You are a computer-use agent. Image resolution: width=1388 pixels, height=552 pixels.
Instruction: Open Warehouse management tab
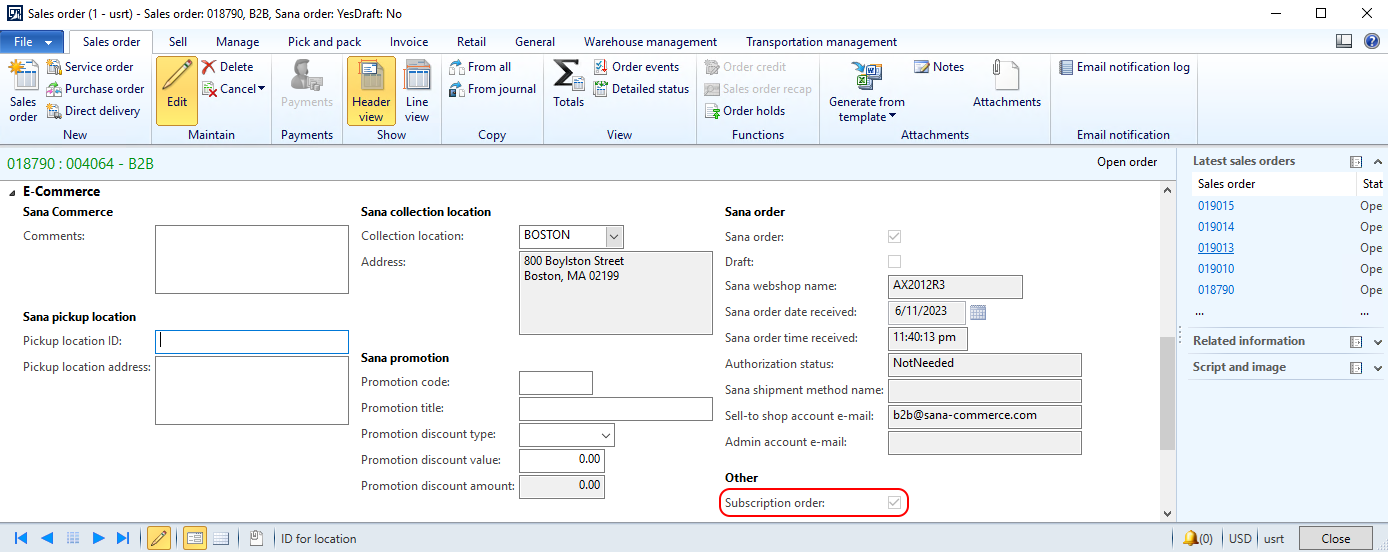pyautogui.click(x=650, y=42)
